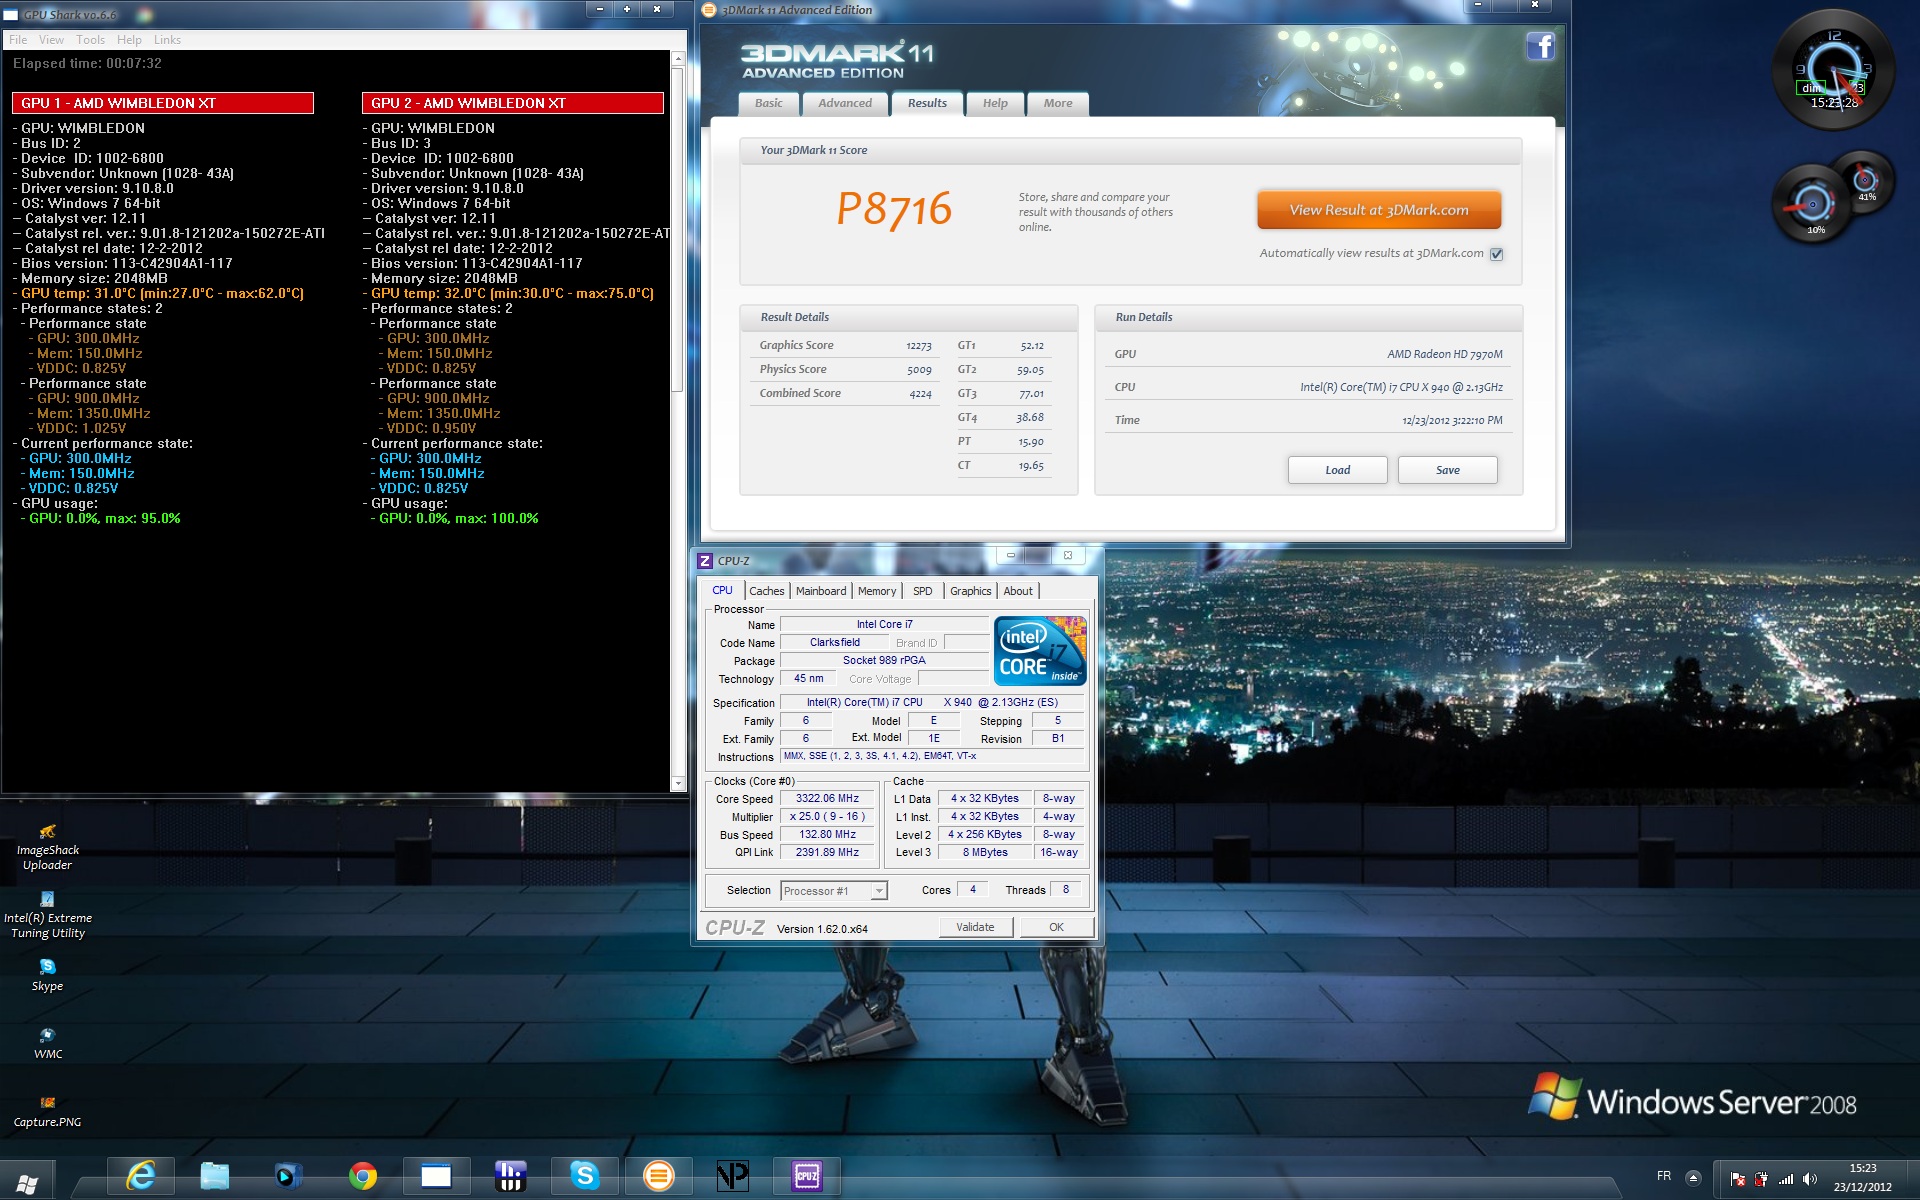The width and height of the screenshot is (1920, 1200).
Task: Open the NP icon in the taskbar
Action: click(x=732, y=1176)
